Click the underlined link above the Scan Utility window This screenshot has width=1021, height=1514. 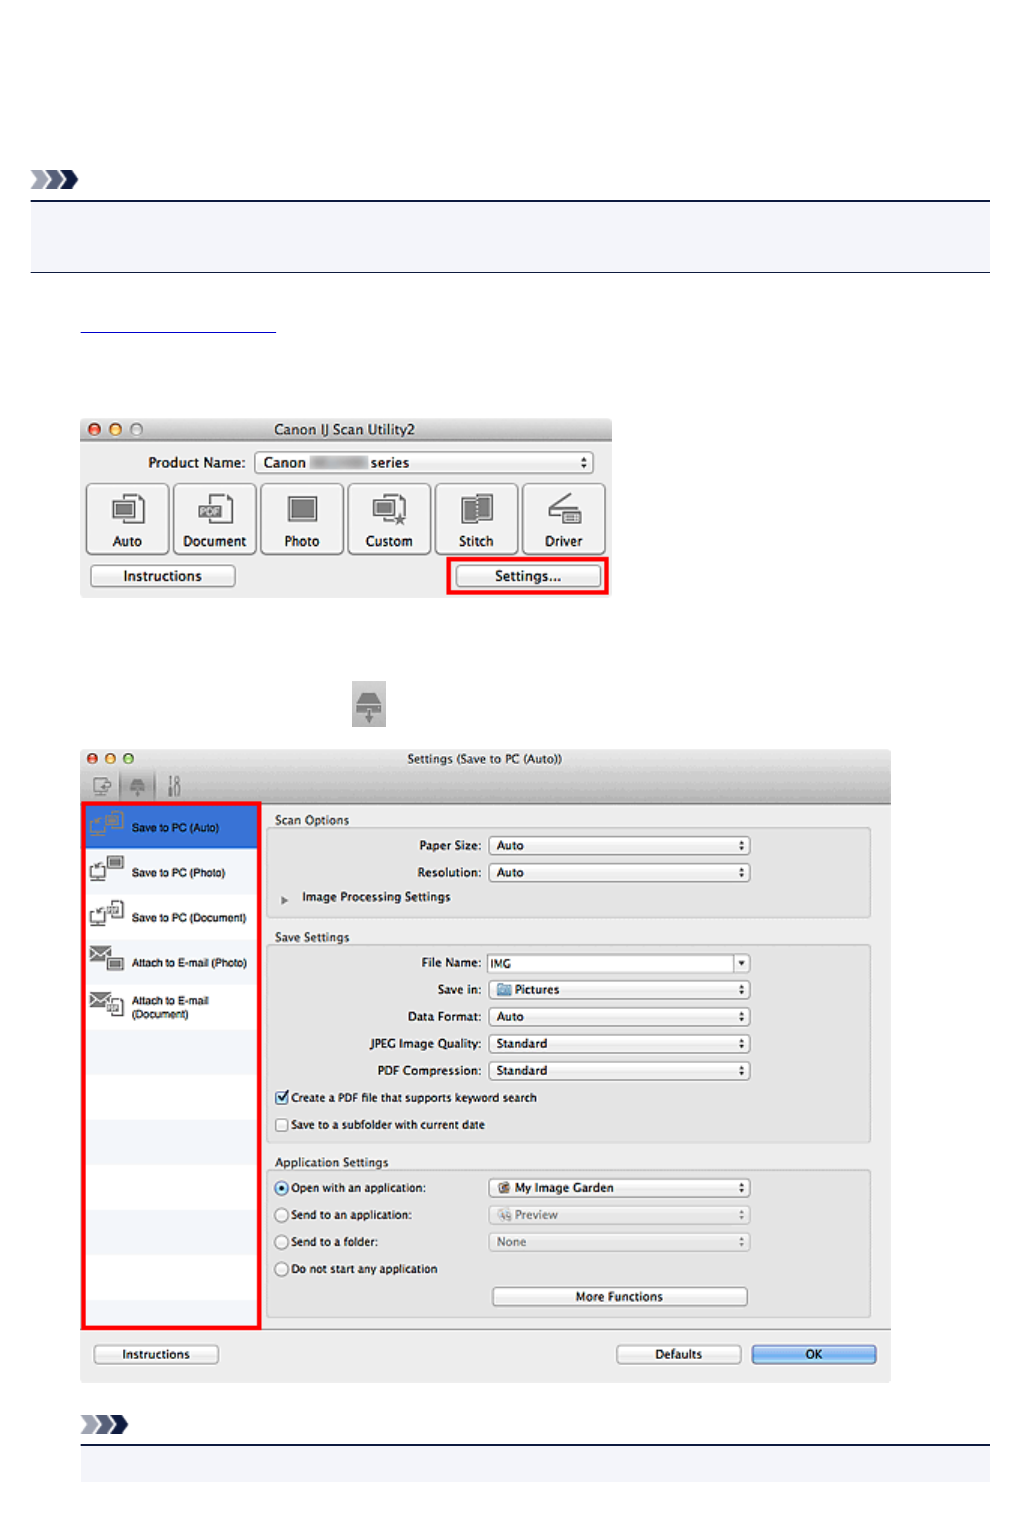tap(178, 326)
